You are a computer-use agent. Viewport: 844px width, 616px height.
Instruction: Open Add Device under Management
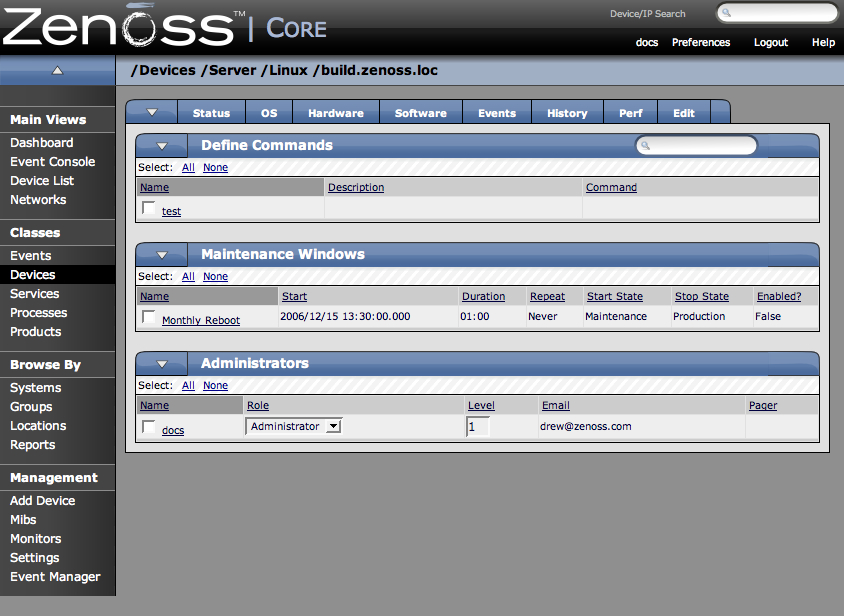(x=43, y=501)
